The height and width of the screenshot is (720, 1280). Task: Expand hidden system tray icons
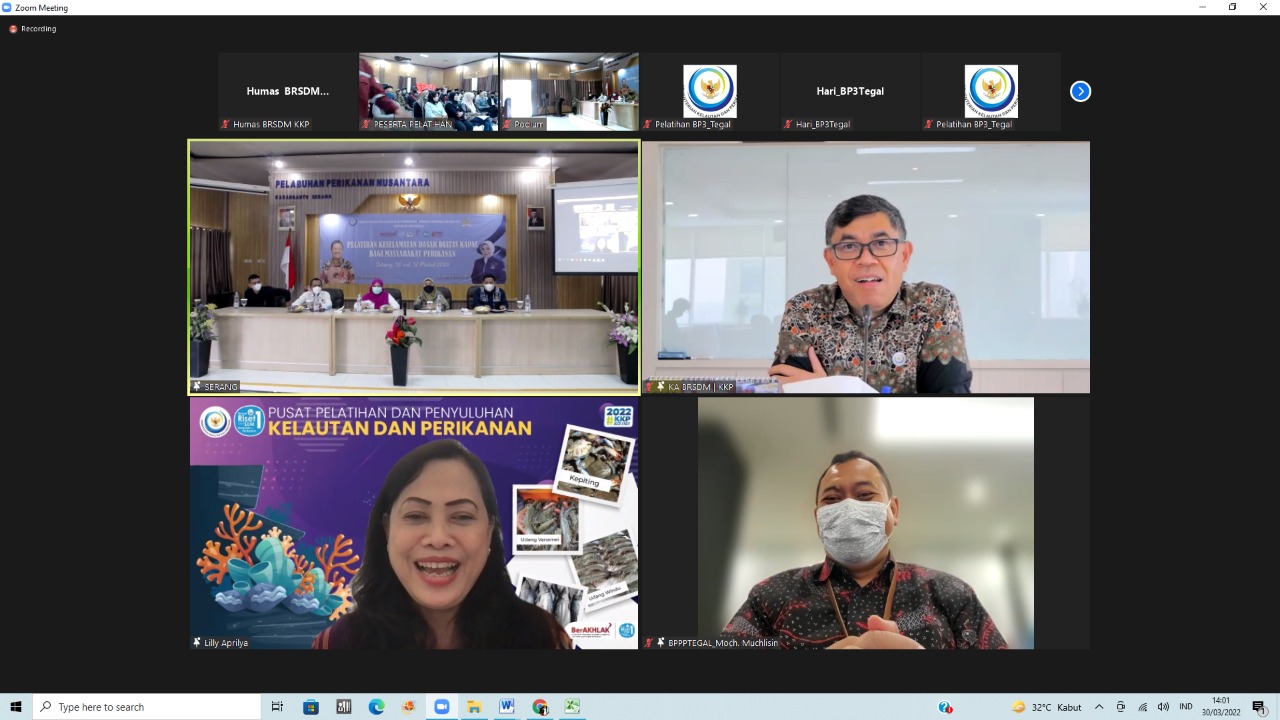point(1099,707)
